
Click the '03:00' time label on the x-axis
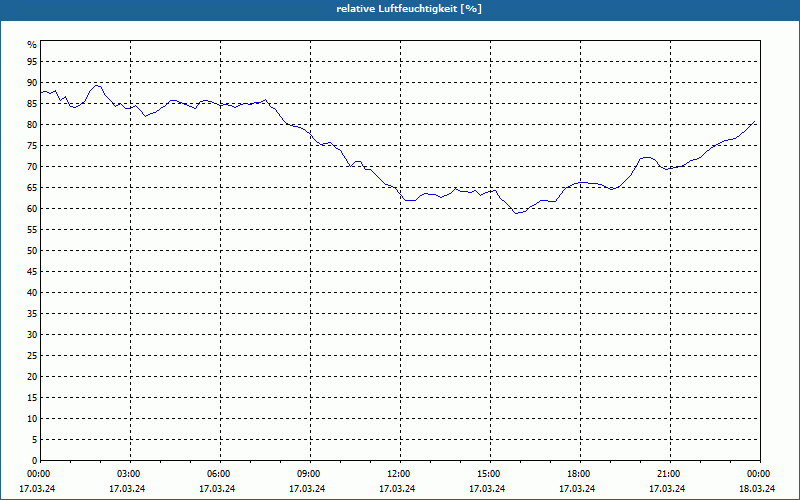(130, 474)
